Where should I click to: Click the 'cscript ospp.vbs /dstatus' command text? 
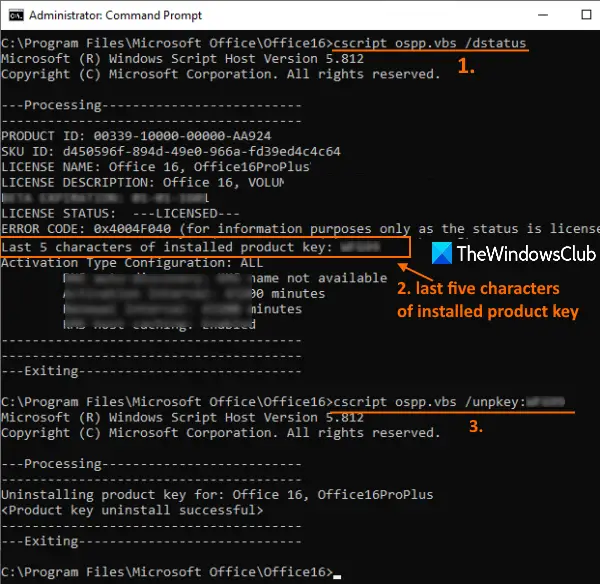tap(430, 43)
